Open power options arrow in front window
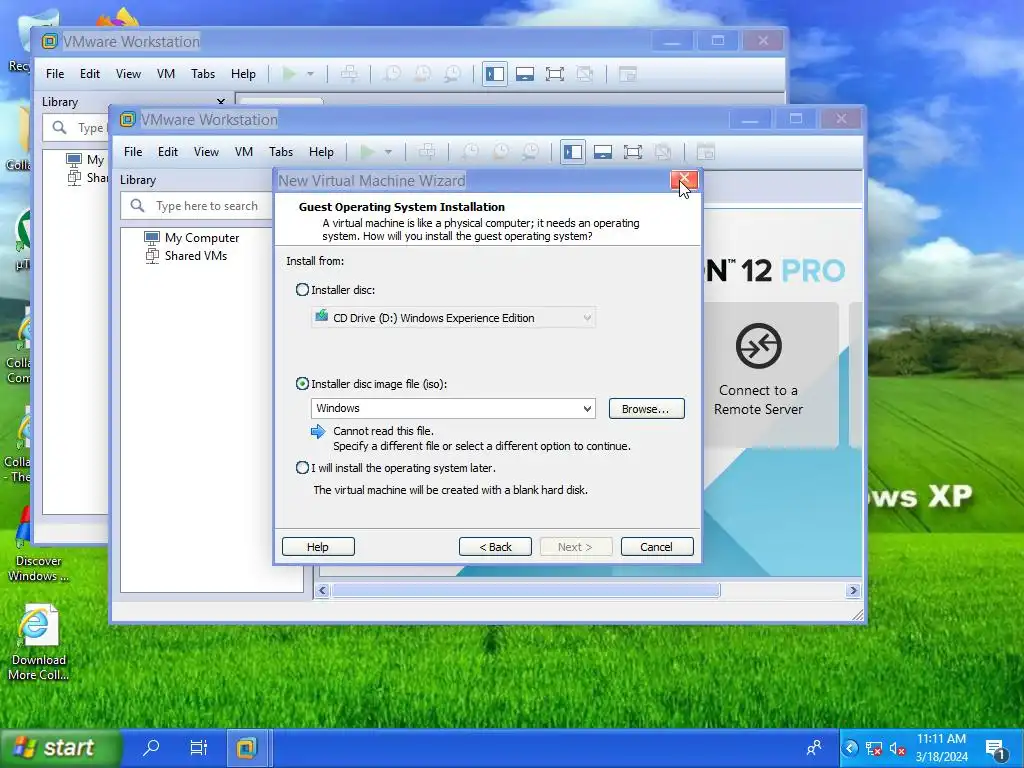1024x768 pixels. coord(388,152)
